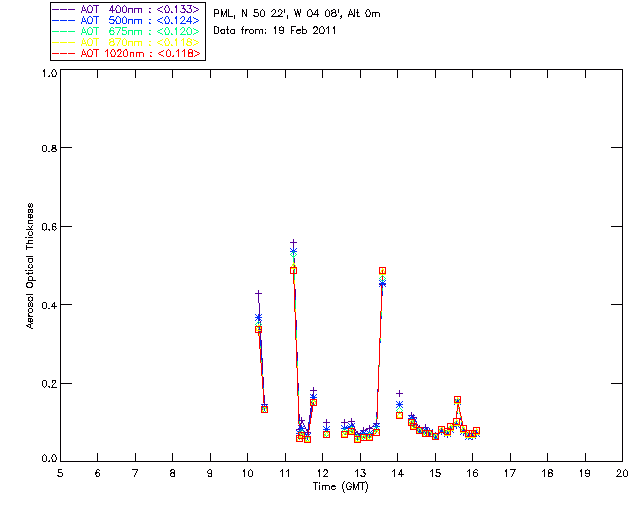
Task: Click the highest purple plus marker near 11h
Action: (293, 243)
